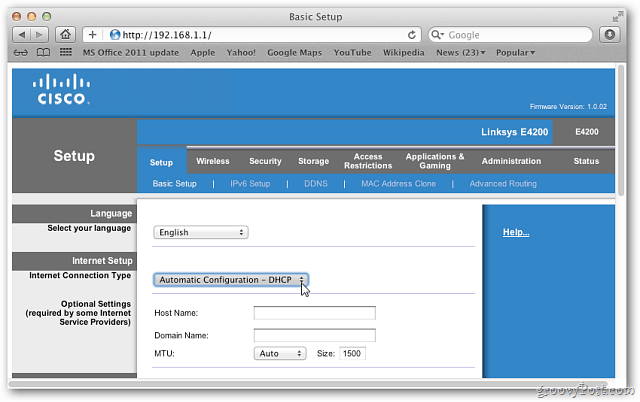Switch to the Security tab
This screenshot has width=640, height=402.
tap(265, 161)
